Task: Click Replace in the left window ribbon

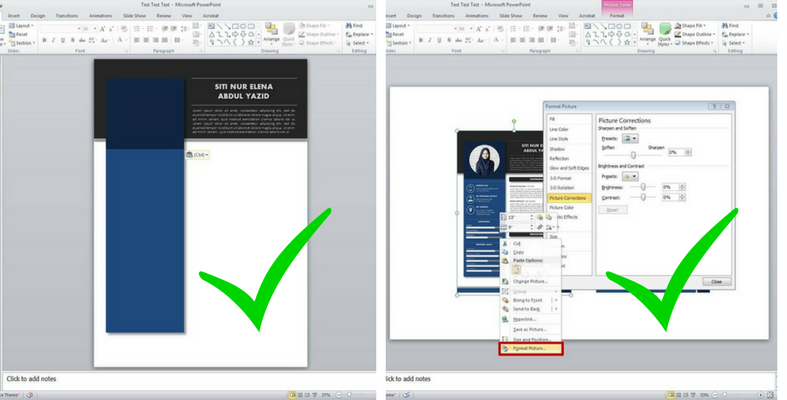Action: click(358, 34)
